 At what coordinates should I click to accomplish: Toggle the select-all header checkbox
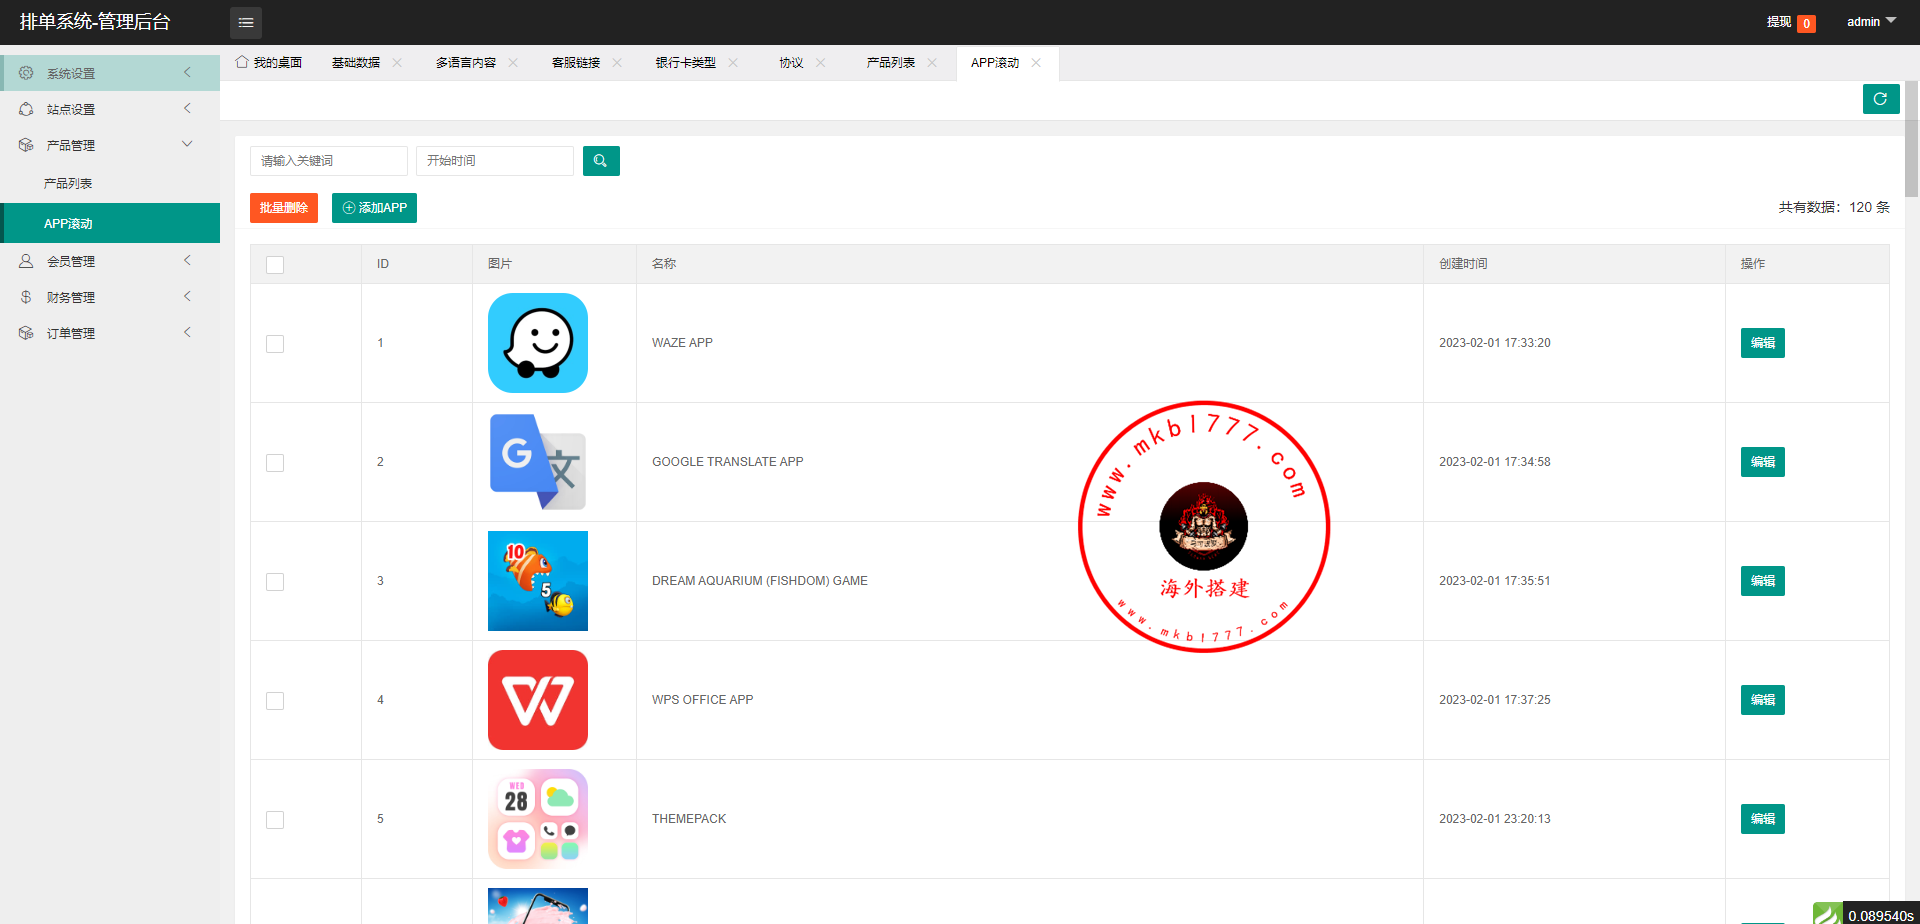275,265
